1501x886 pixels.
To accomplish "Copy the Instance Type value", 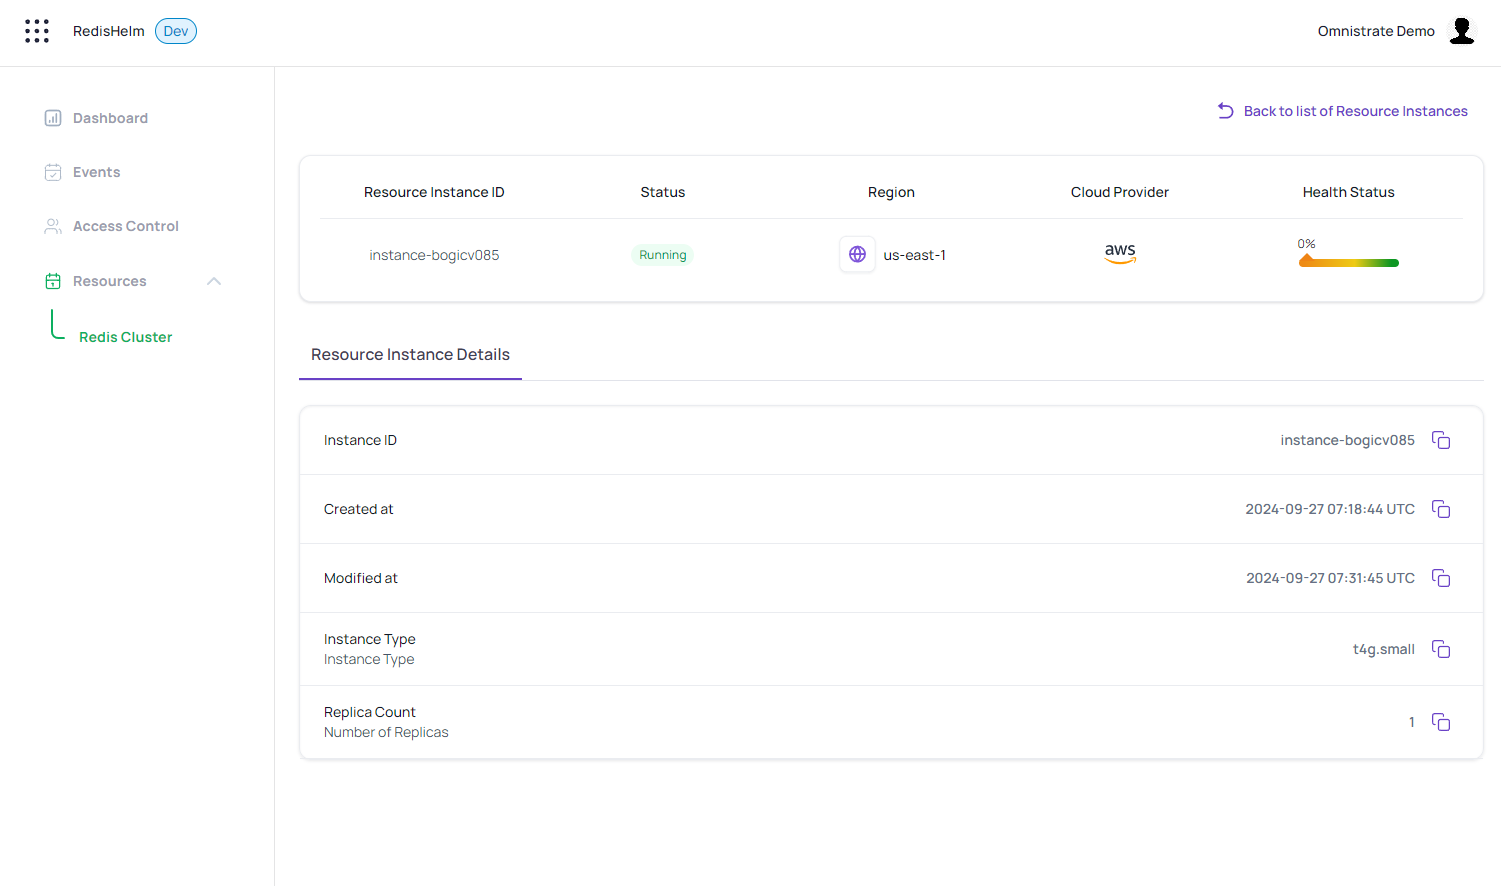I will tap(1440, 649).
